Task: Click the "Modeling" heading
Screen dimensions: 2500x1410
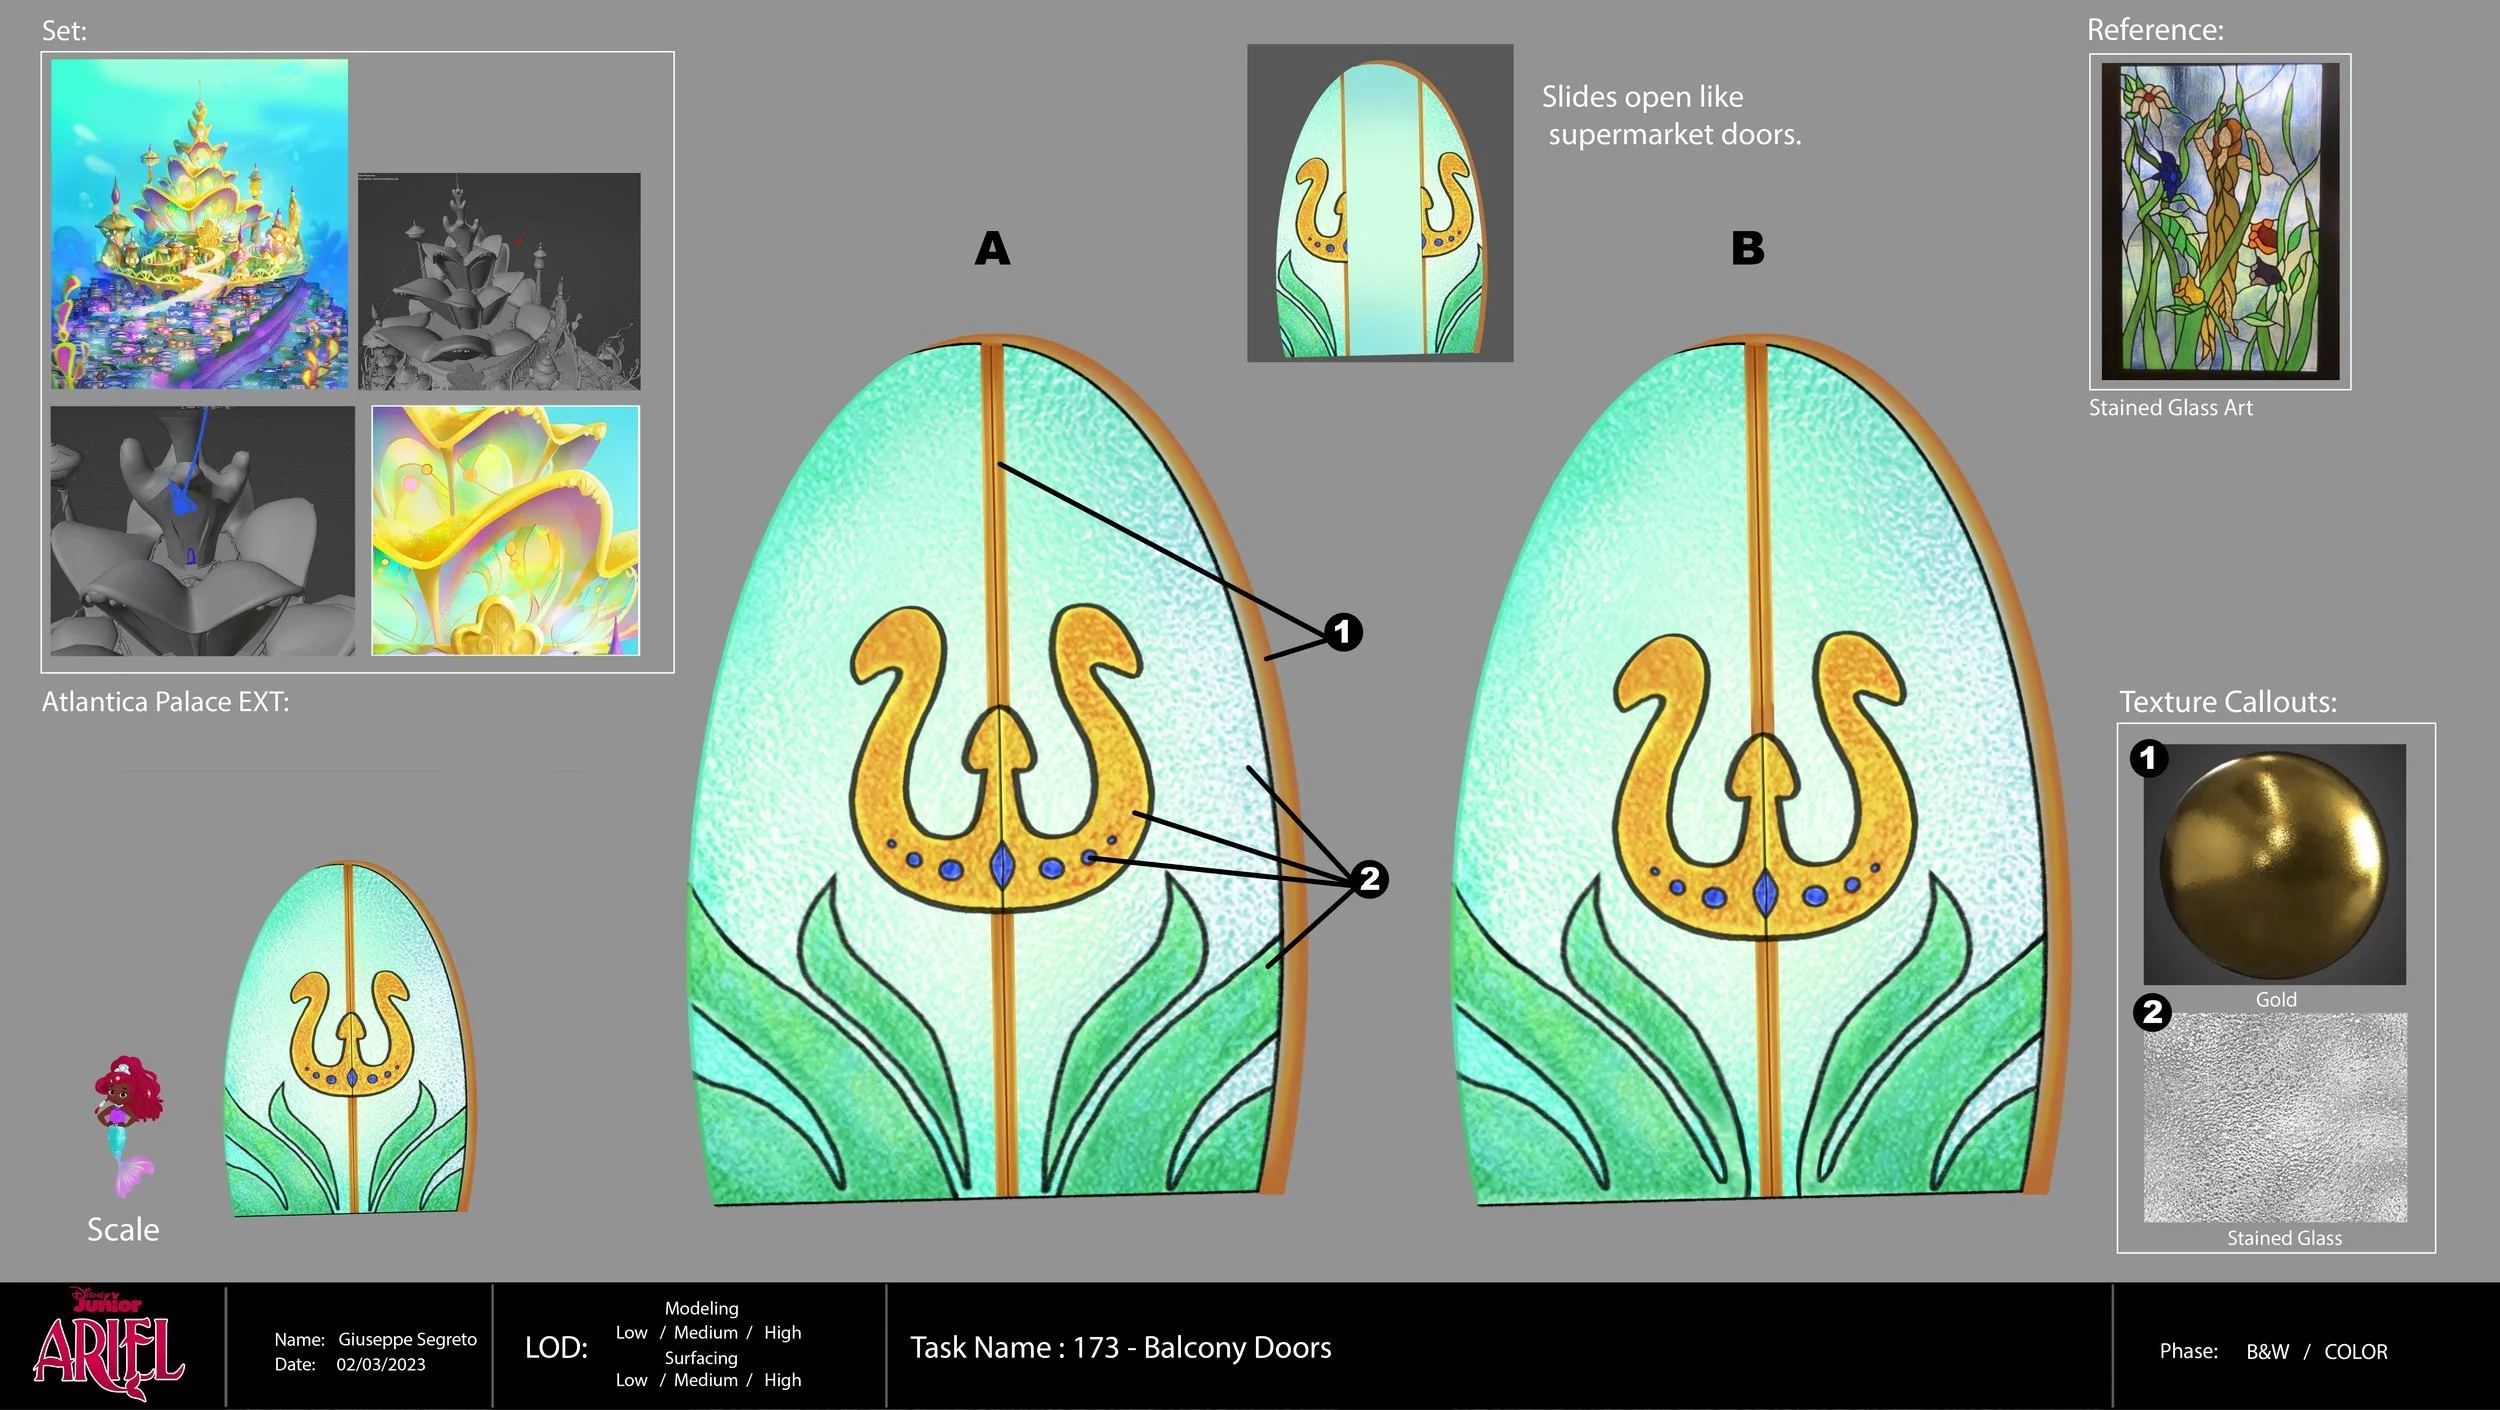Action: click(701, 1308)
